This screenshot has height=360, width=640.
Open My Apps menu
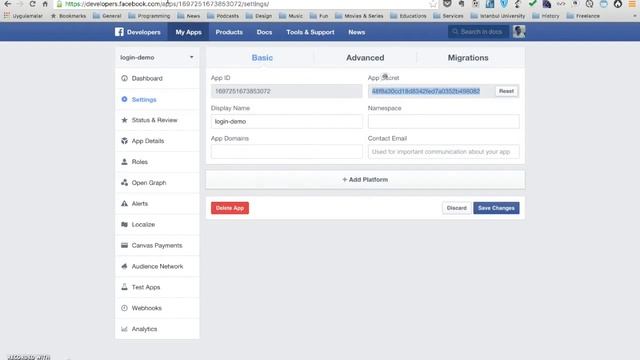(188, 32)
